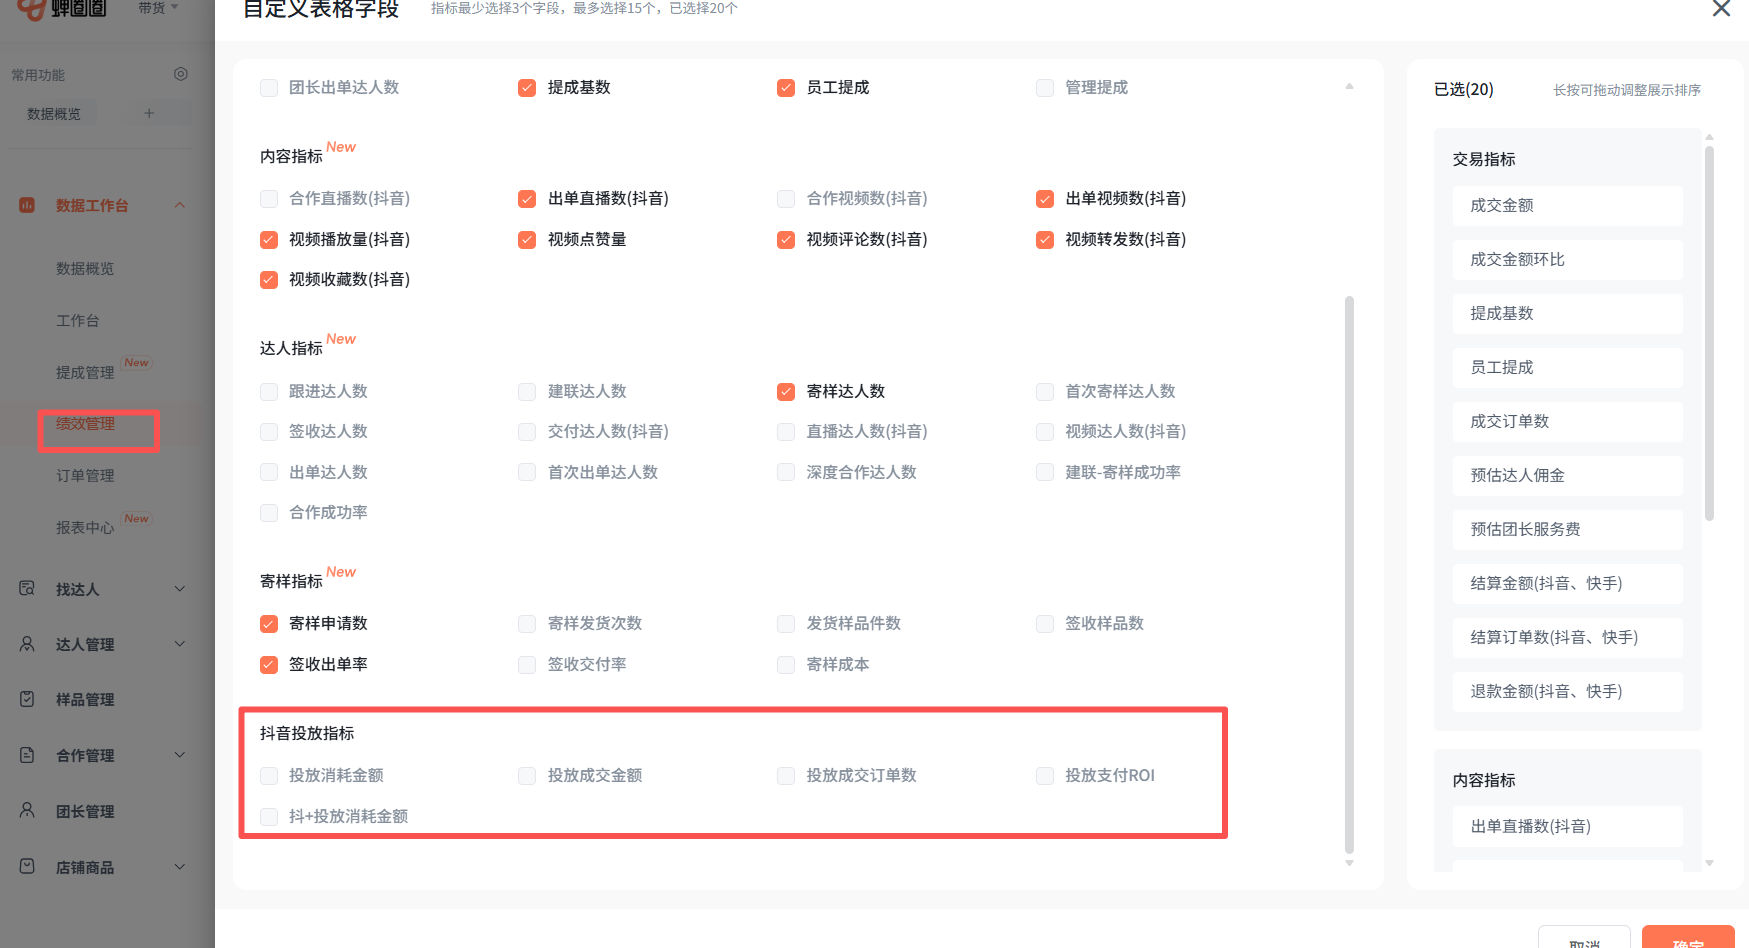Click the 合作管理 document icon
The width and height of the screenshot is (1749, 948).
pos(27,755)
